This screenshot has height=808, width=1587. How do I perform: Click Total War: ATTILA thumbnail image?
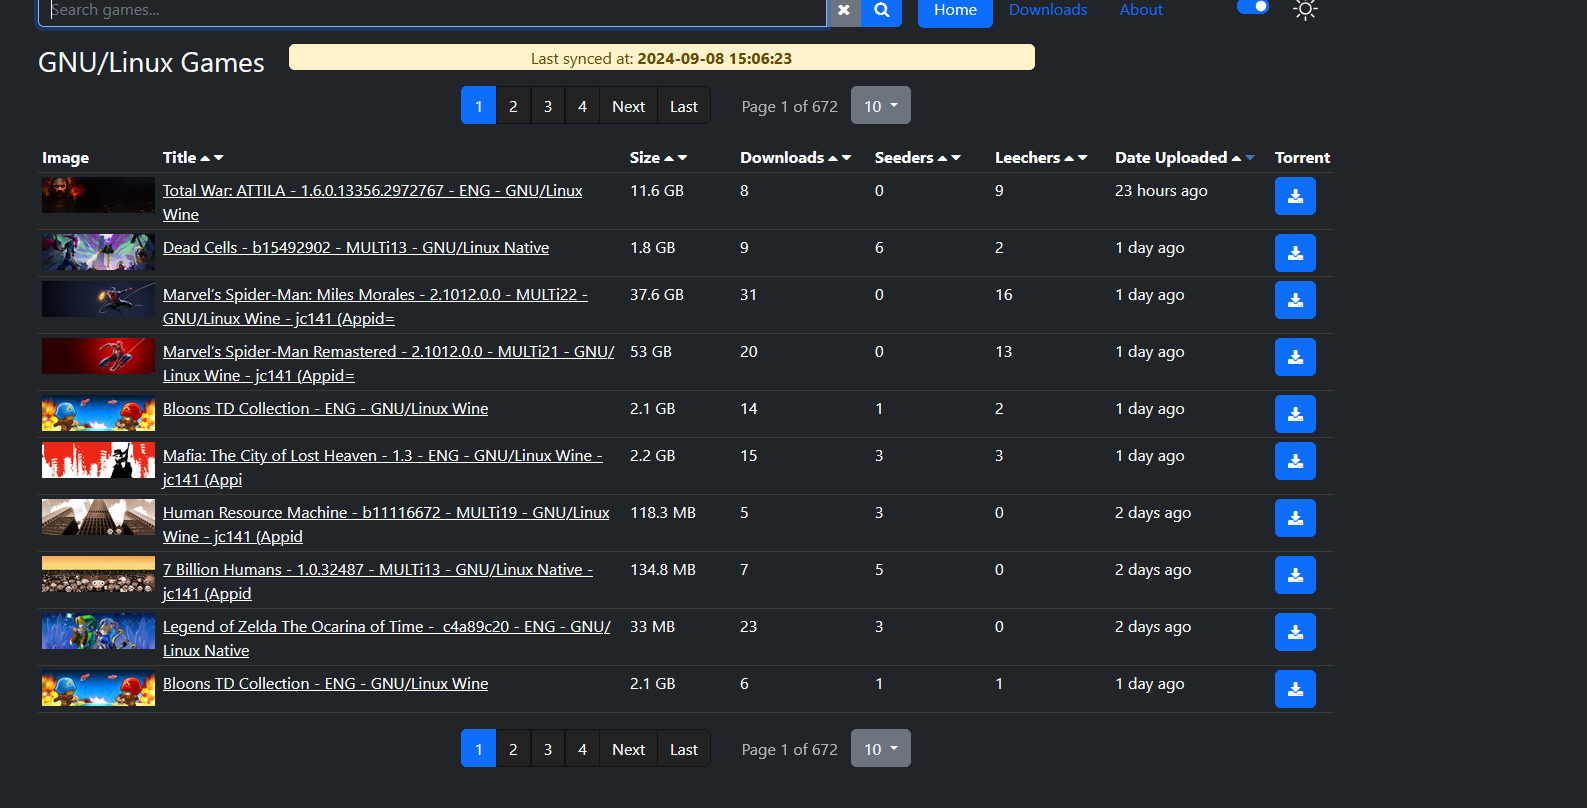(98, 195)
